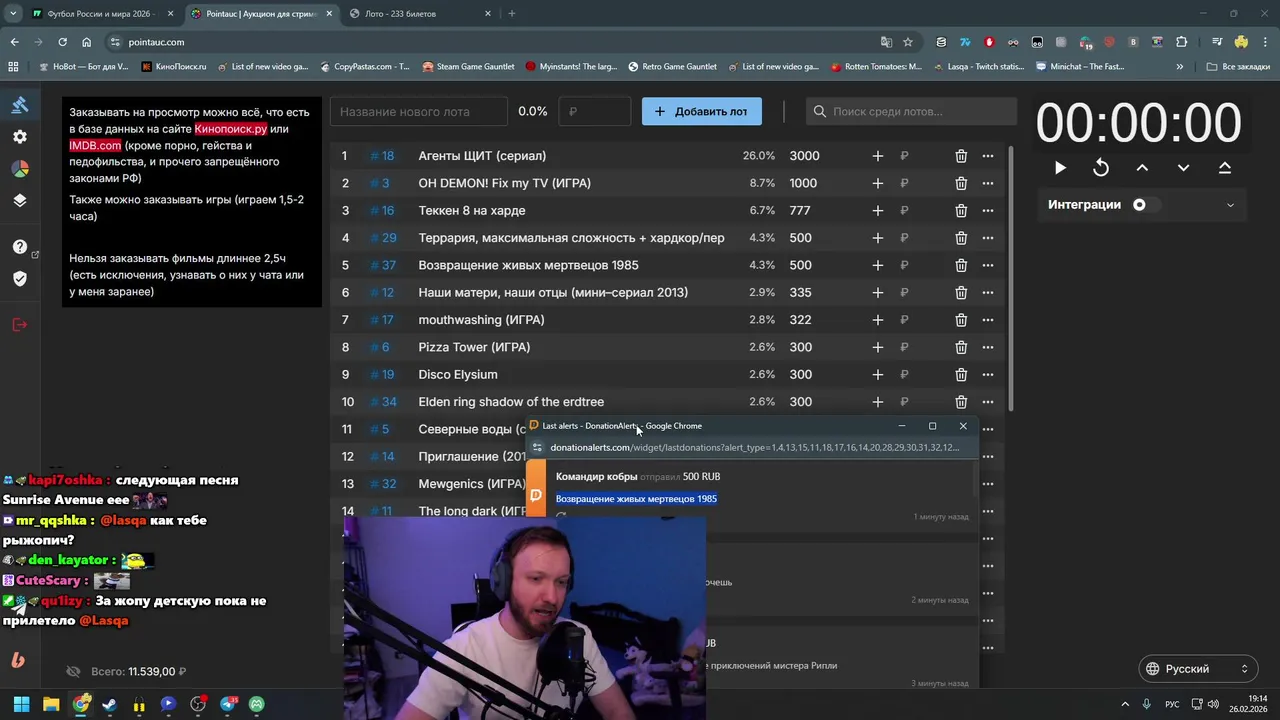Open the IMDB.com link in rules
The width and height of the screenshot is (1280, 720).
click(x=95, y=146)
